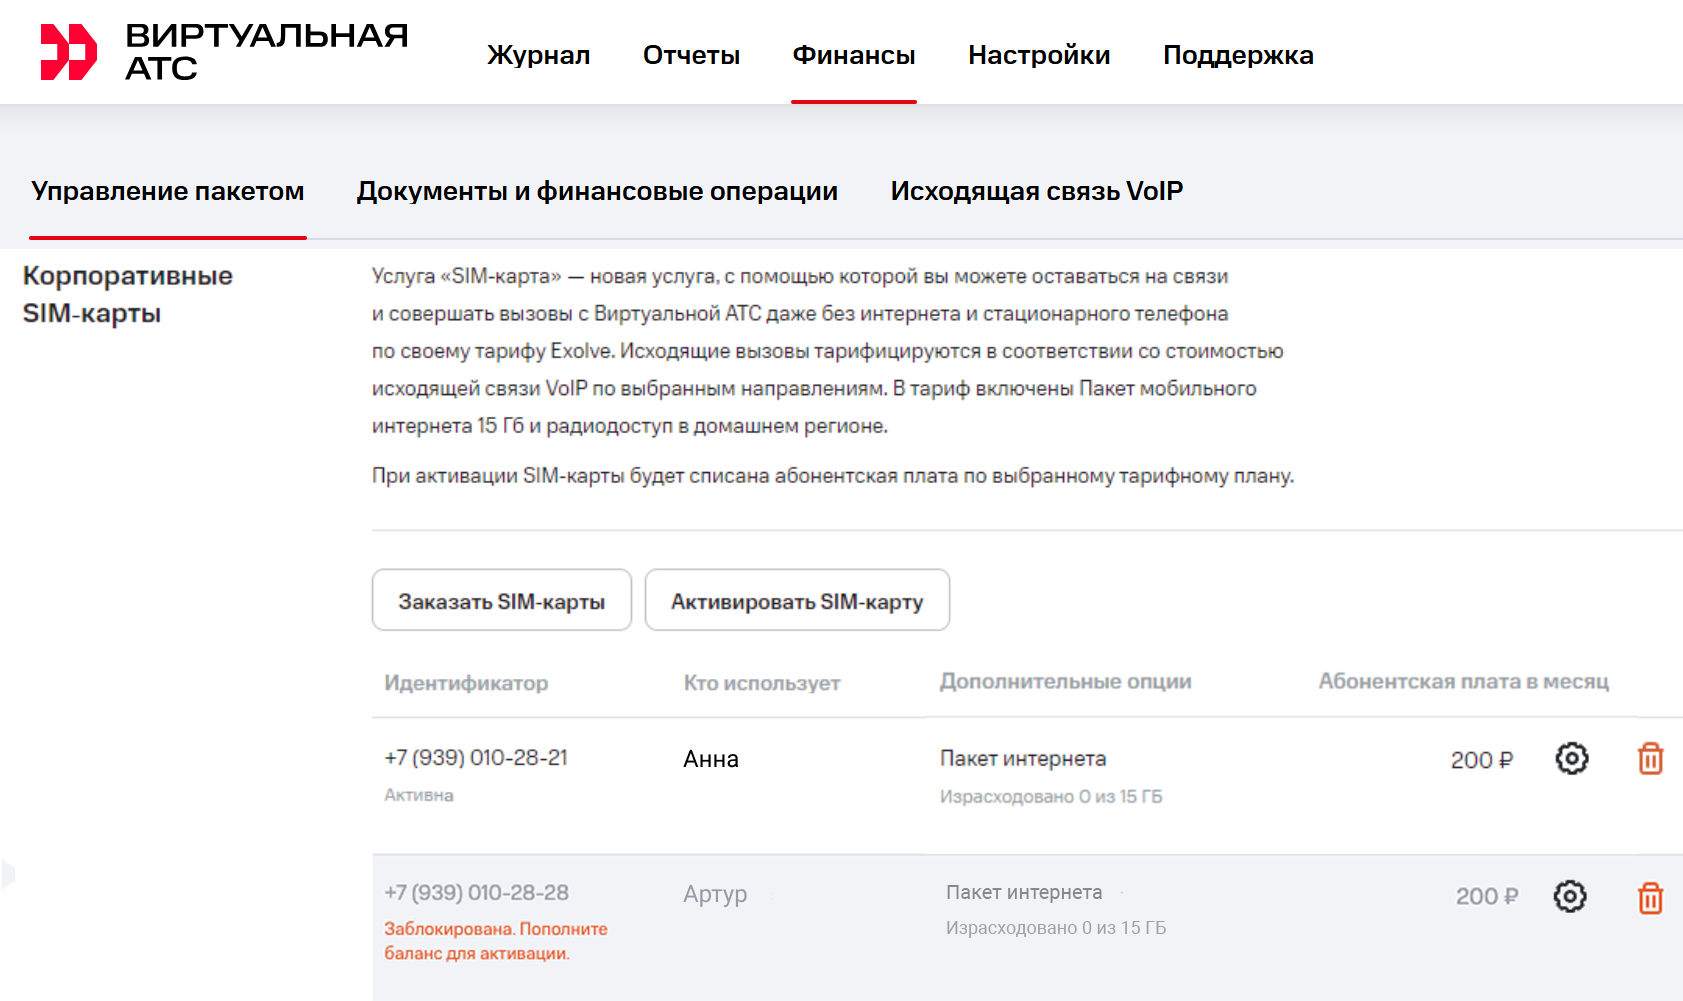Switch to Документы и финансовые операции tab
This screenshot has height=1001, width=1683.
pyautogui.click(x=597, y=191)
